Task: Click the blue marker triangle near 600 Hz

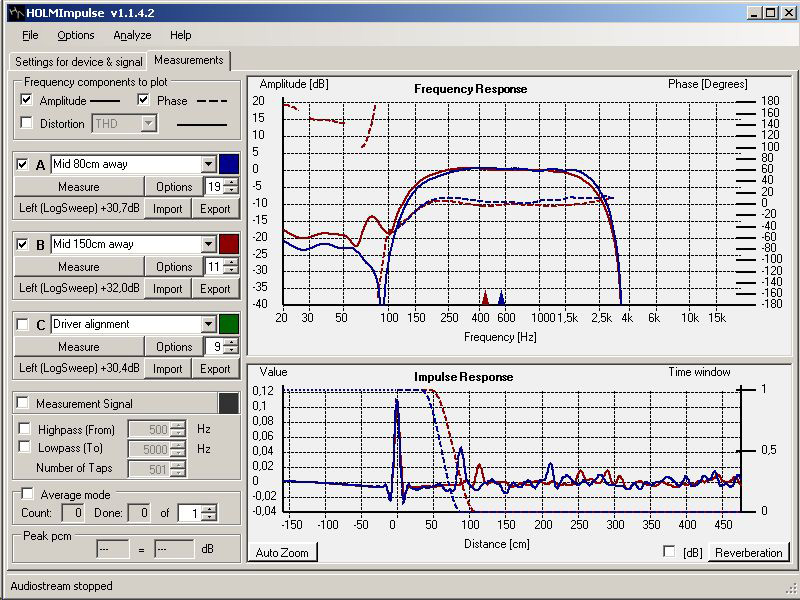Action: [x=502, y=297]
